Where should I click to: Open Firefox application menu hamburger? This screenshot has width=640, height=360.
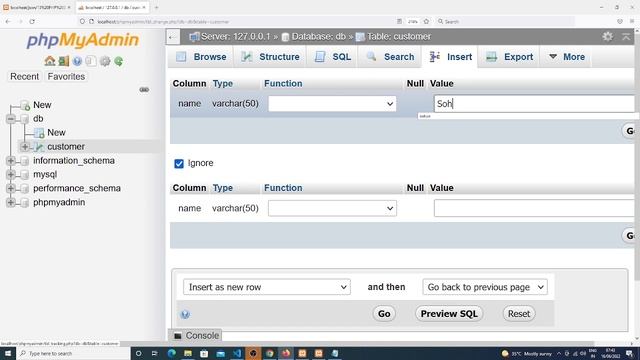pyautogui.click(x=632, y=21)
